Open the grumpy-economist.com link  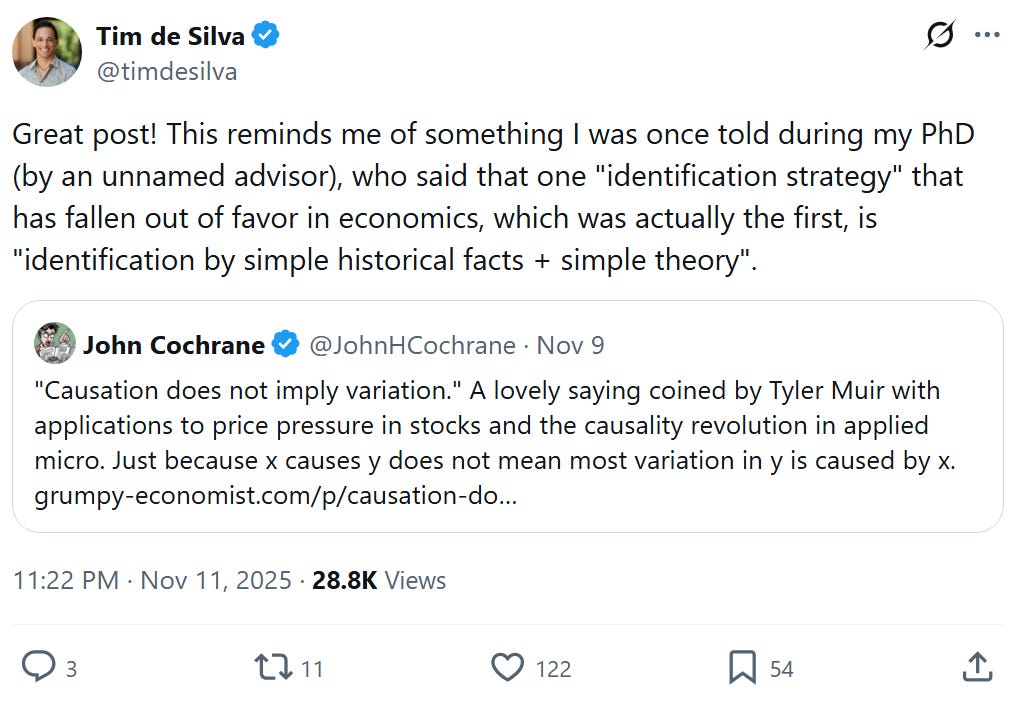tap(275, 496)
